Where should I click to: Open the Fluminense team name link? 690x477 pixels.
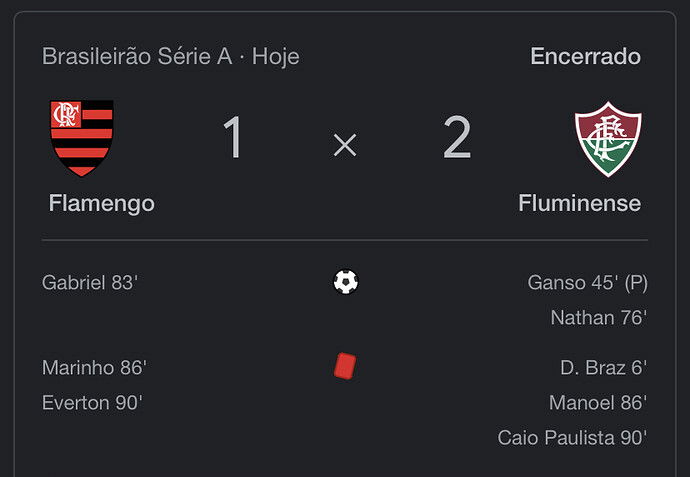coord(580,203)
